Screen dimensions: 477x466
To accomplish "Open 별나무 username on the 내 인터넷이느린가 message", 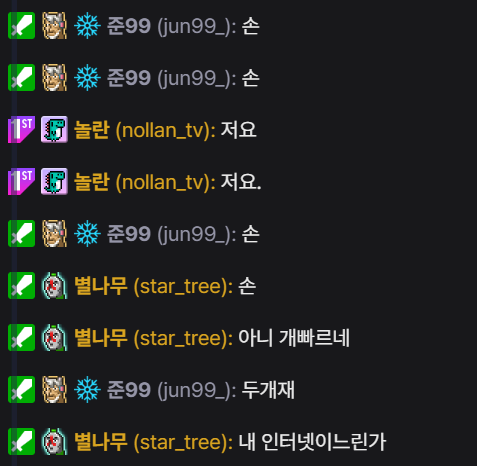I will pos(153,442).
